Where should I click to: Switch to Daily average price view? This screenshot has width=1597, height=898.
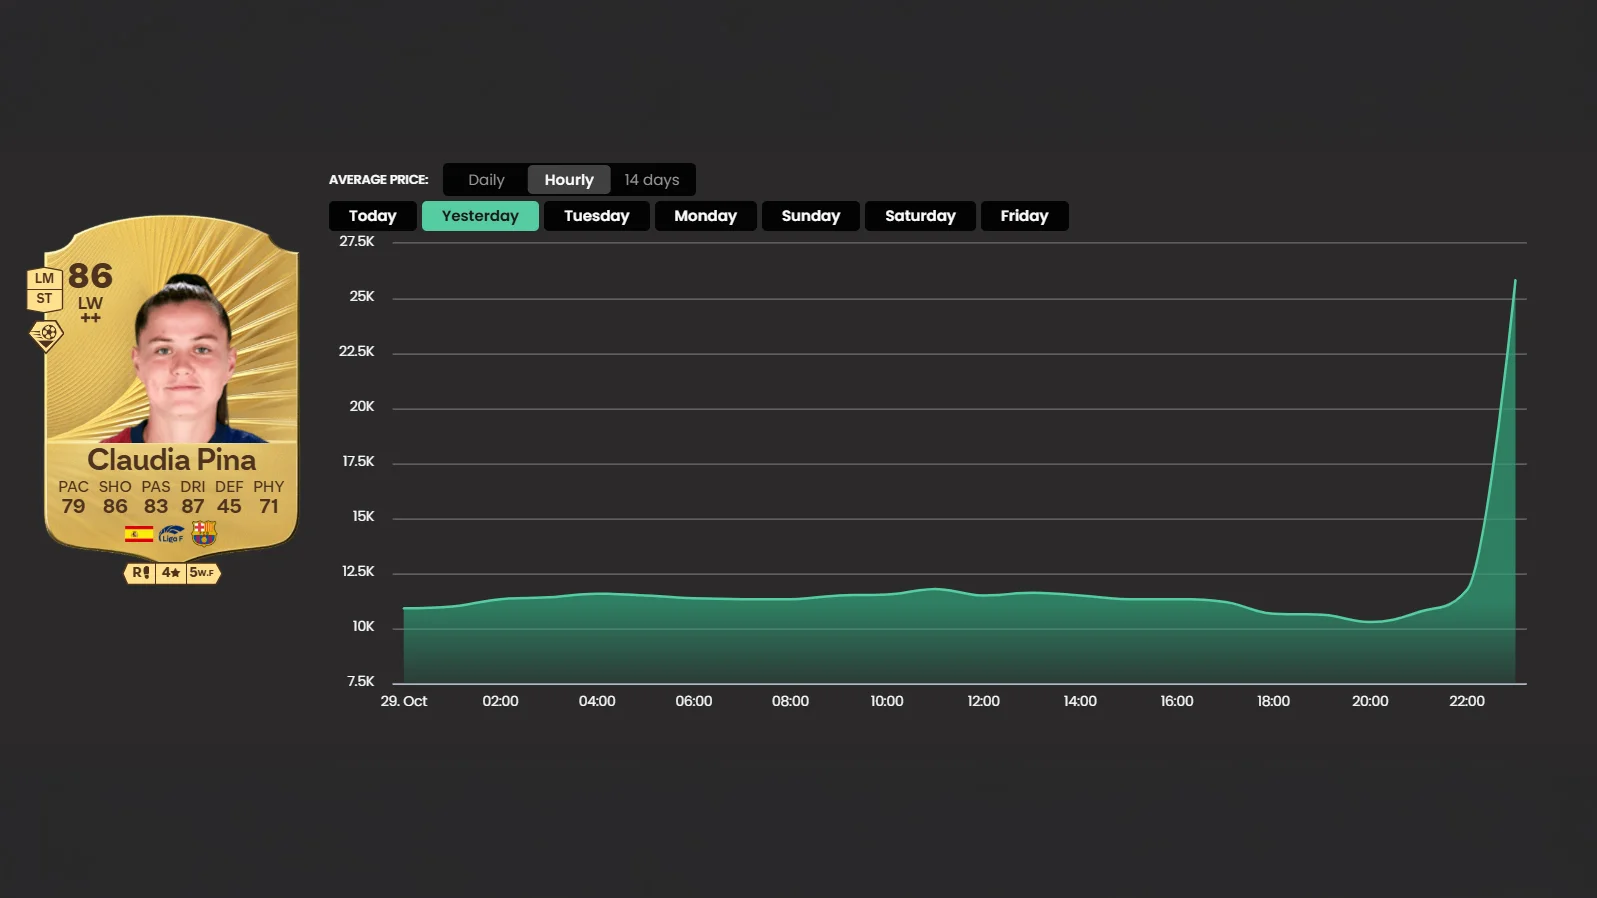click(x=486, y=180)
